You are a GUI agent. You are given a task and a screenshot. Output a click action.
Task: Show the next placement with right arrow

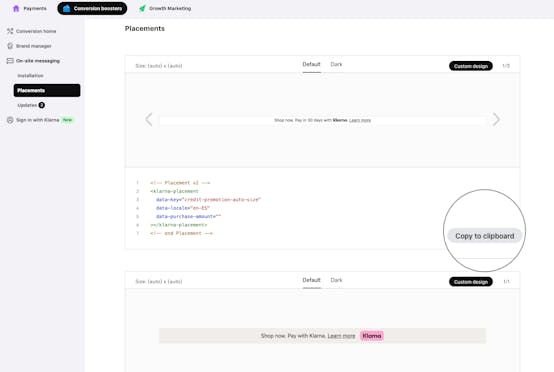(x=496, y=119)
